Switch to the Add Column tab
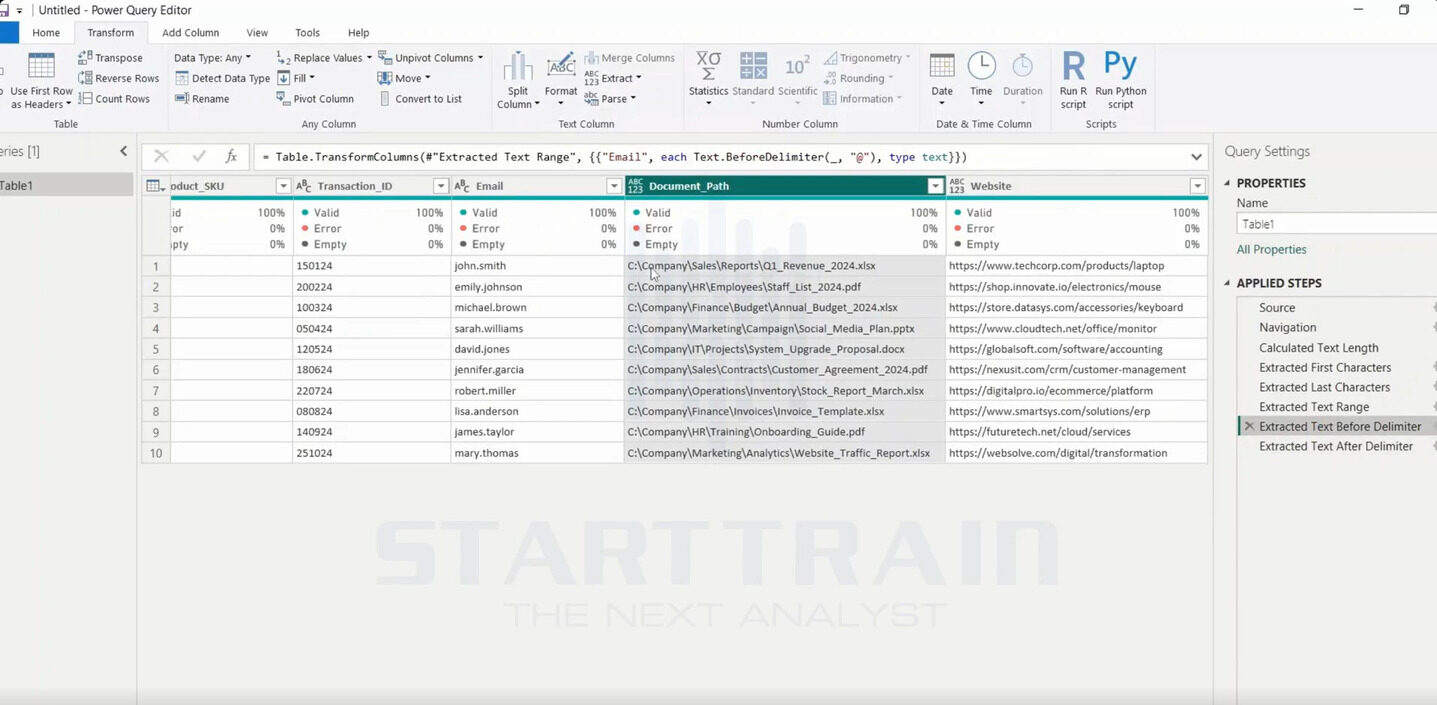1437x705 pixels. 190,33
